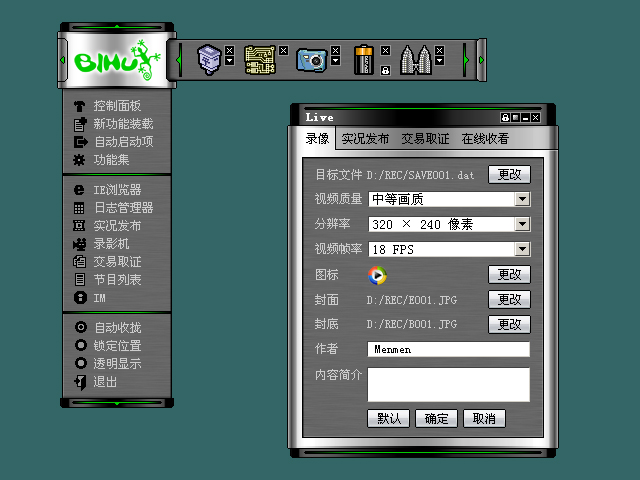Viewport: 640px width, 480px height.
Task: Click the camcorder icon for 录影机
Action: [x=79, y=244]
